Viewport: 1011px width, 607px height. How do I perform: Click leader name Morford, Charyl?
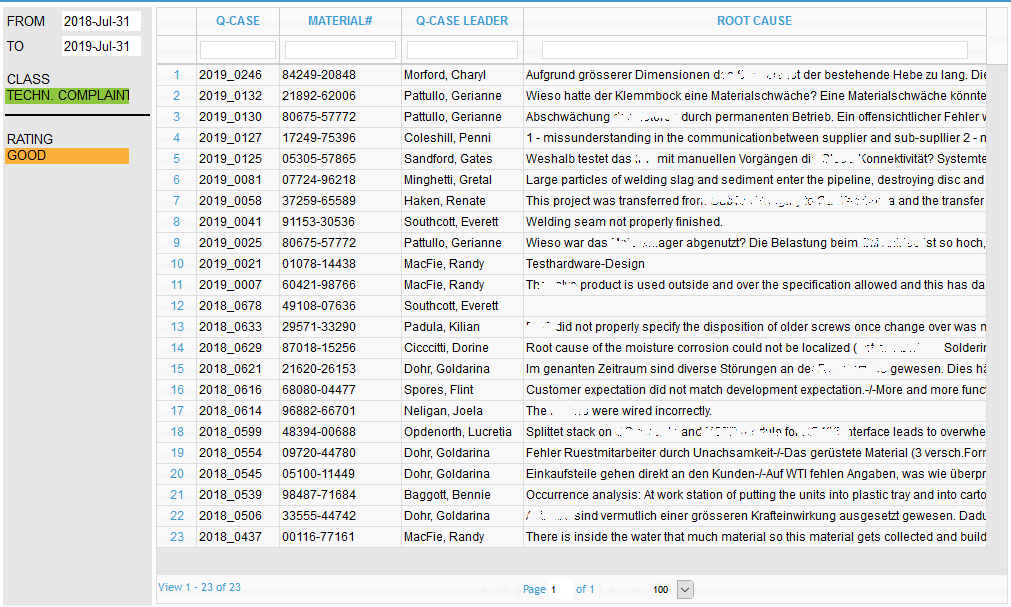[445, 75]
